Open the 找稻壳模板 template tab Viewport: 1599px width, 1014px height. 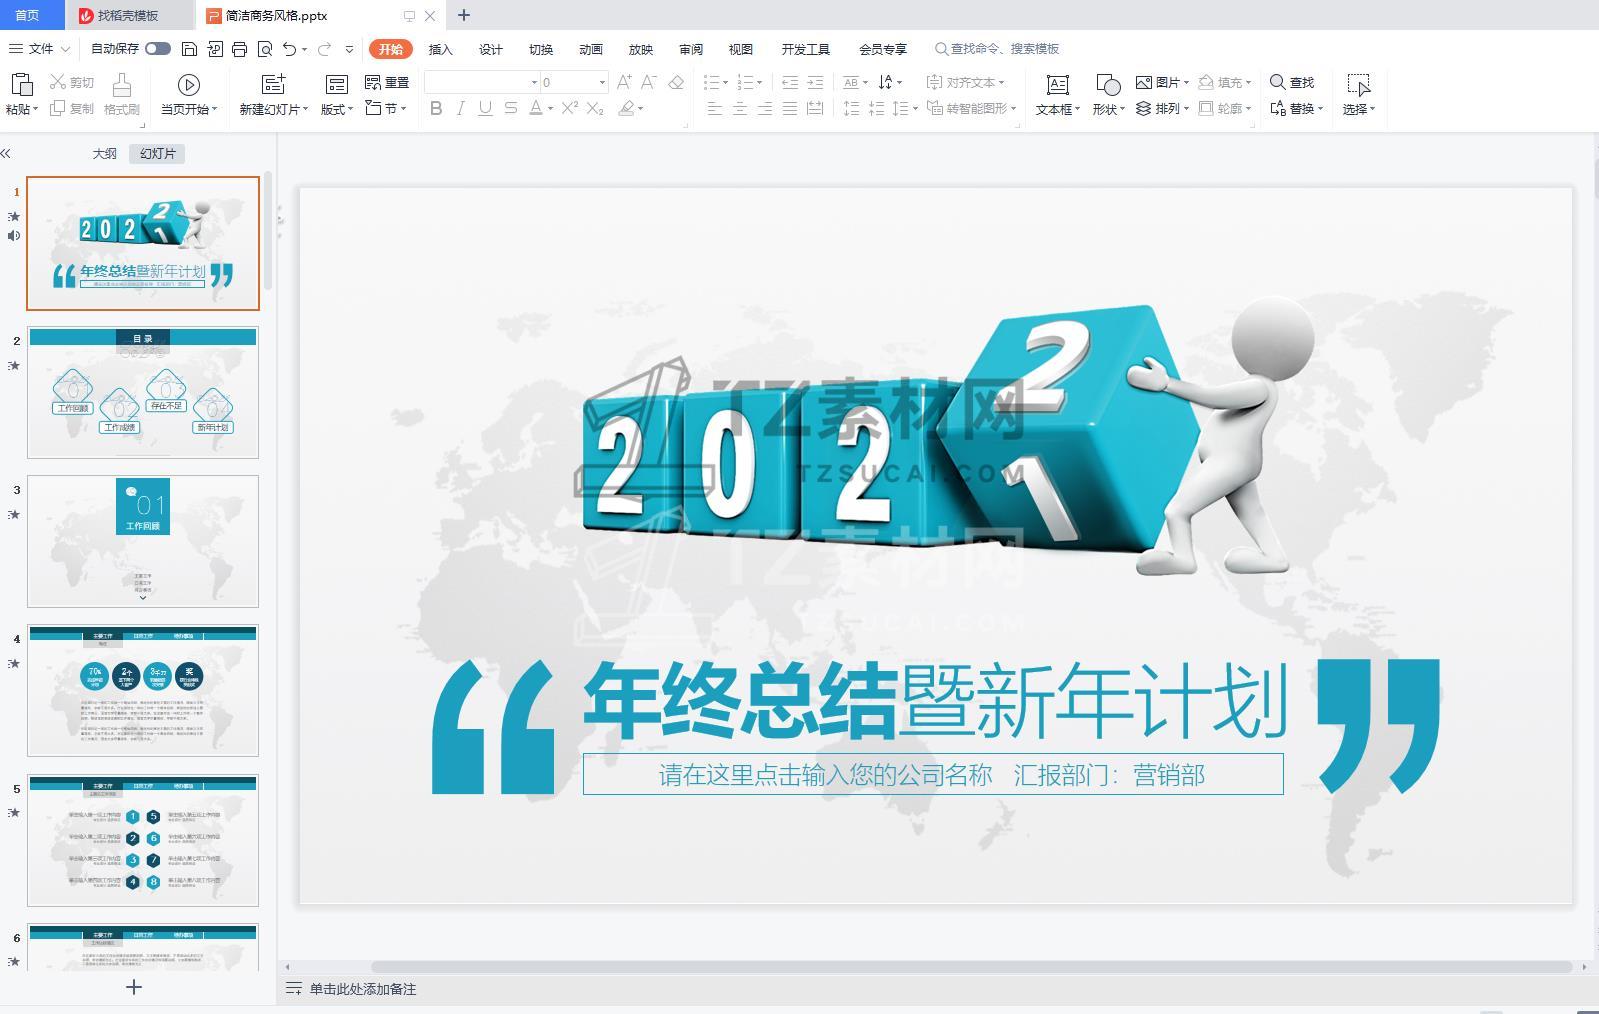tap(128, 15)
